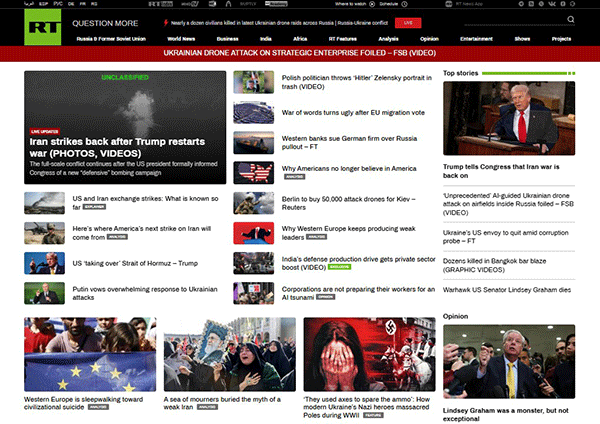This screenshot has height=424, width=600.
Task: Open the RT News App icon
Action: [x=449, y=4]
